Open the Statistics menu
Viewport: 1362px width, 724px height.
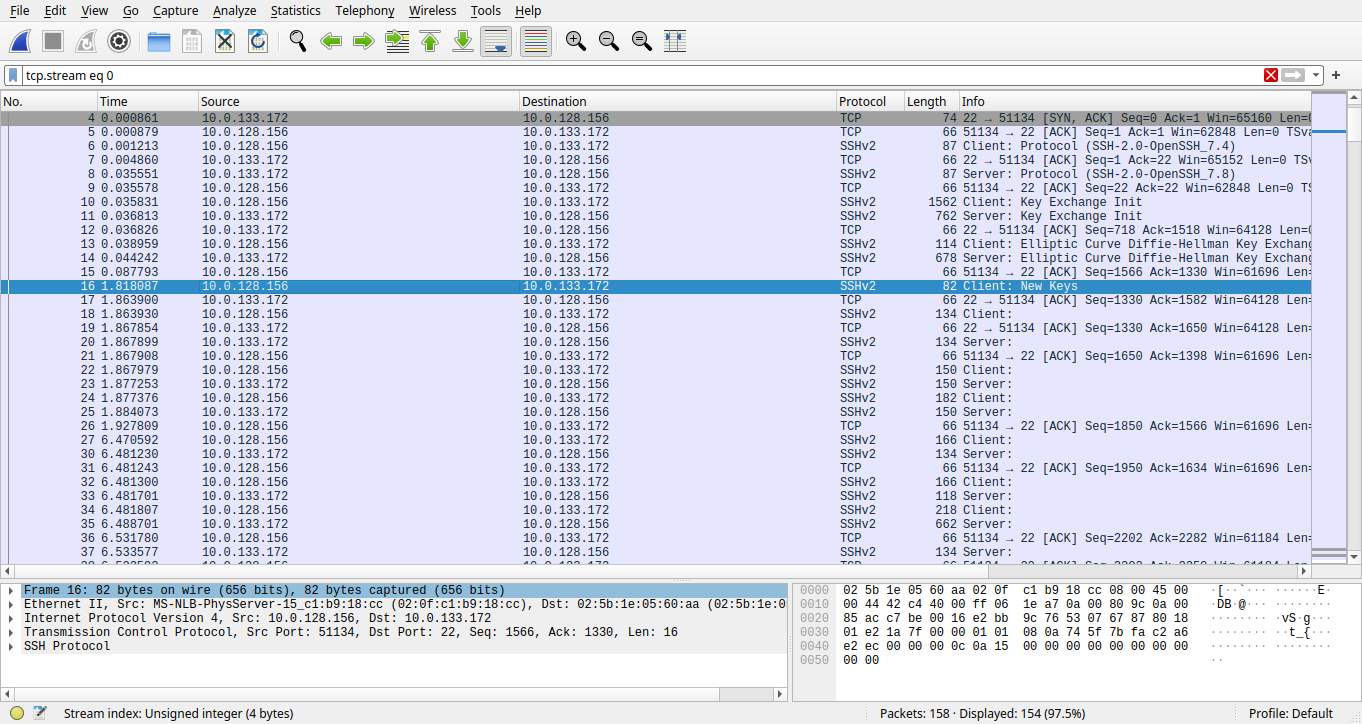click(x=295, y=10)
